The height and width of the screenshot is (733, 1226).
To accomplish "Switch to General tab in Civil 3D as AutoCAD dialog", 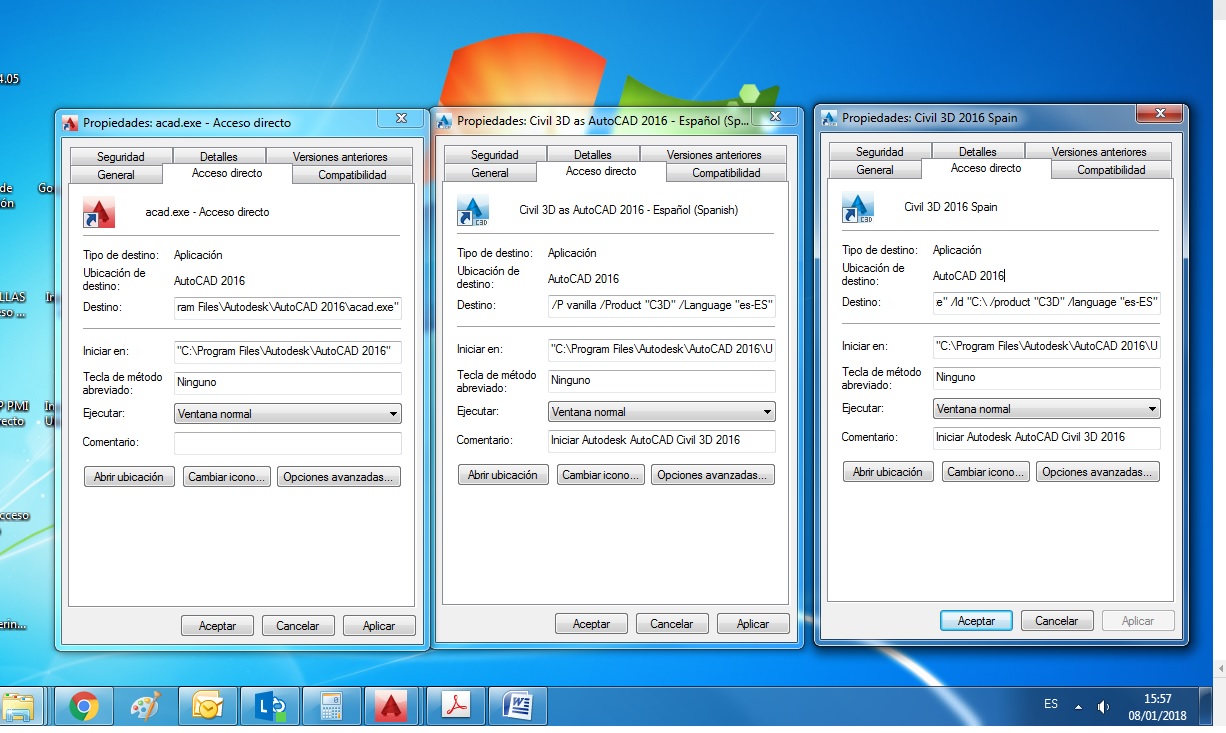I will coord(490,172).
